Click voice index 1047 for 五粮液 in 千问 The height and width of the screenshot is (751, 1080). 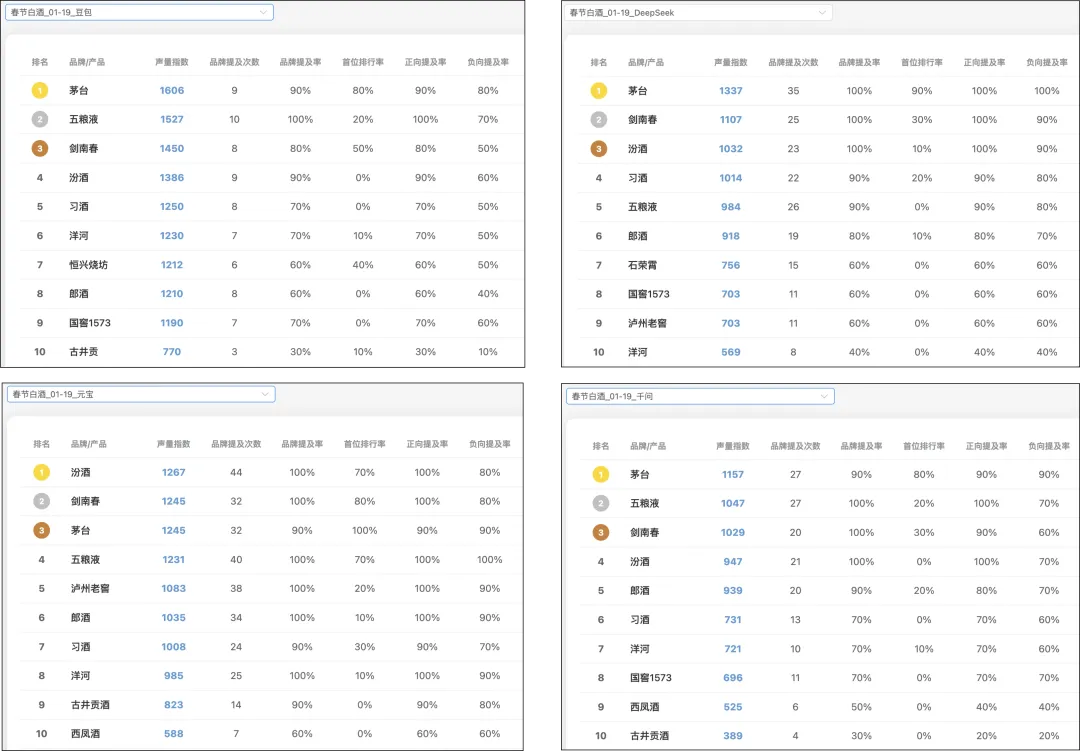point(733,504)
